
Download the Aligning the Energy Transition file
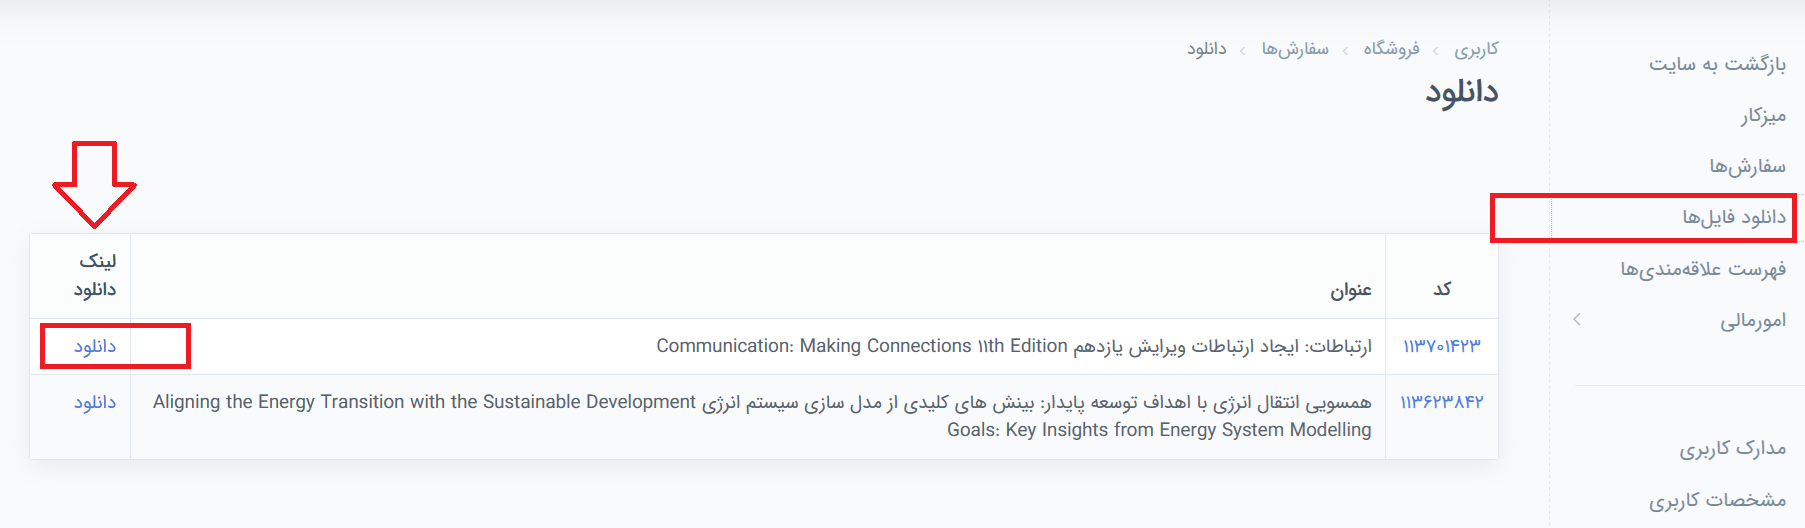point(95,402)
